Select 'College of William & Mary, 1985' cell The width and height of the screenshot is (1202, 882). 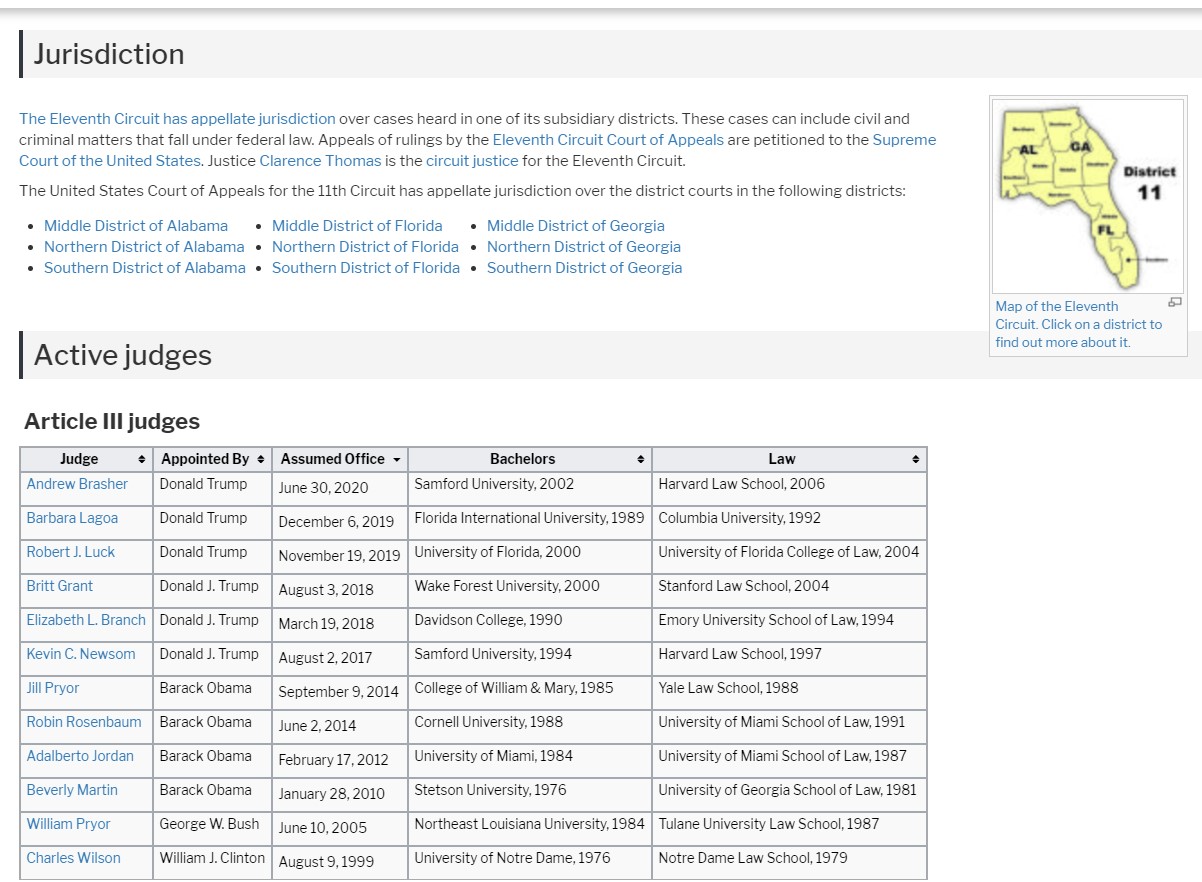[530, 692]
